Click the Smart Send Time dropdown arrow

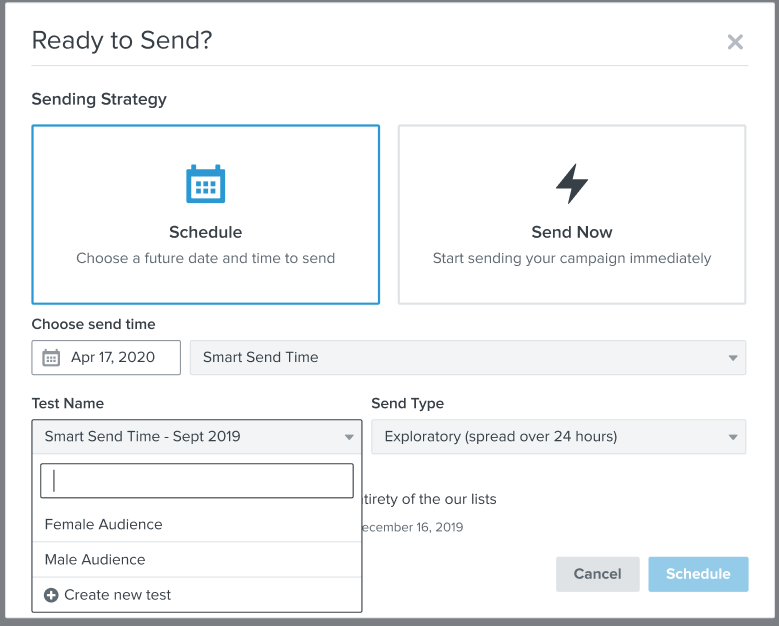click(733, 358)
